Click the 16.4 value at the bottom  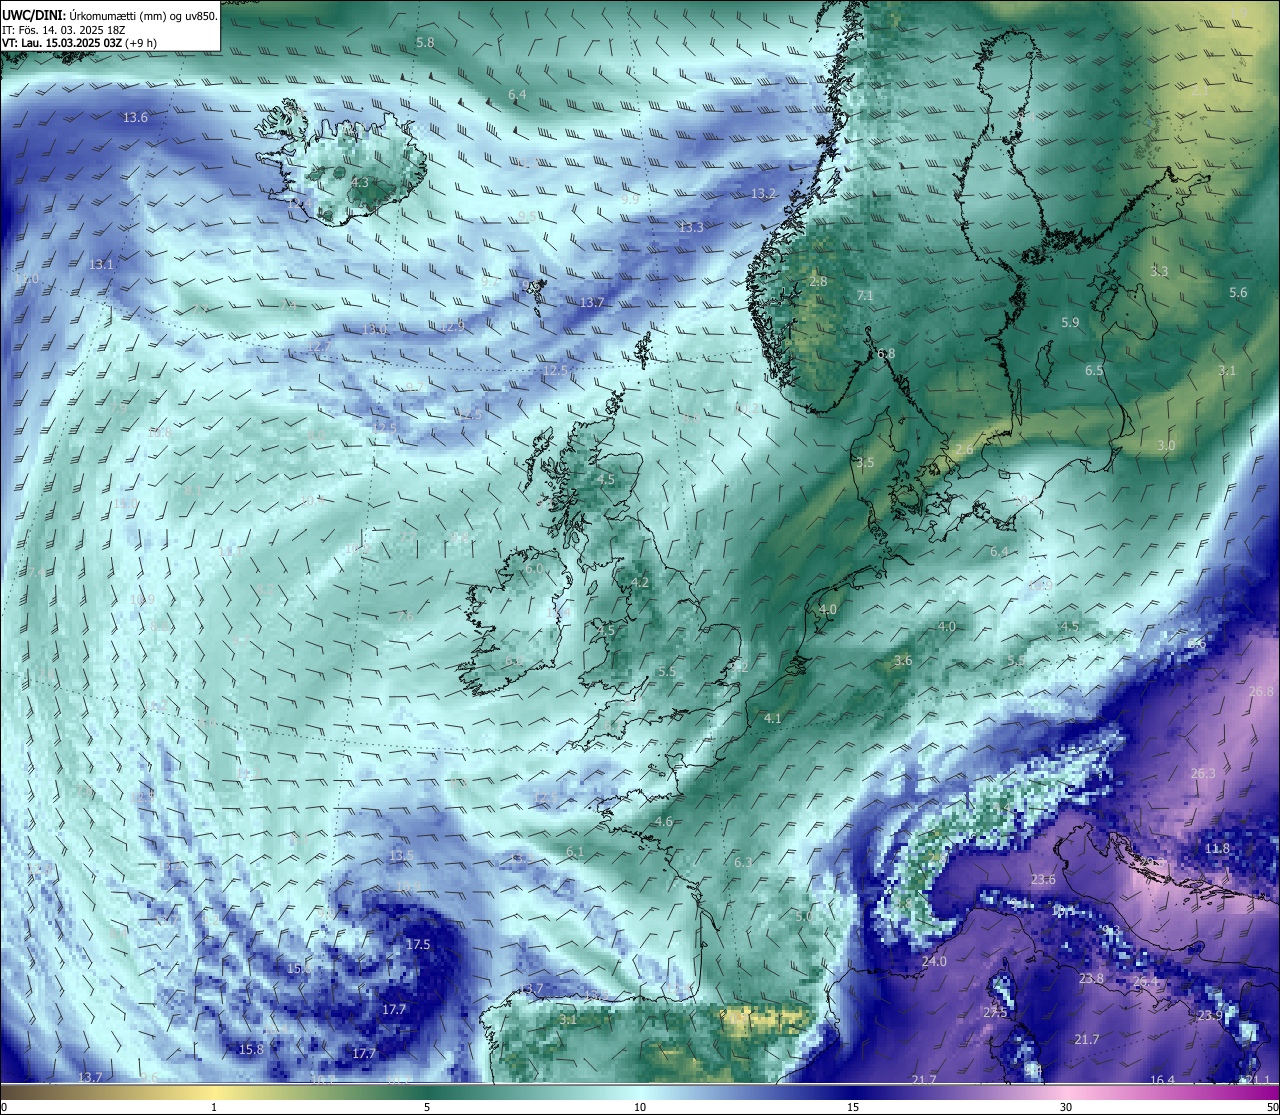coord(1162,1080)
